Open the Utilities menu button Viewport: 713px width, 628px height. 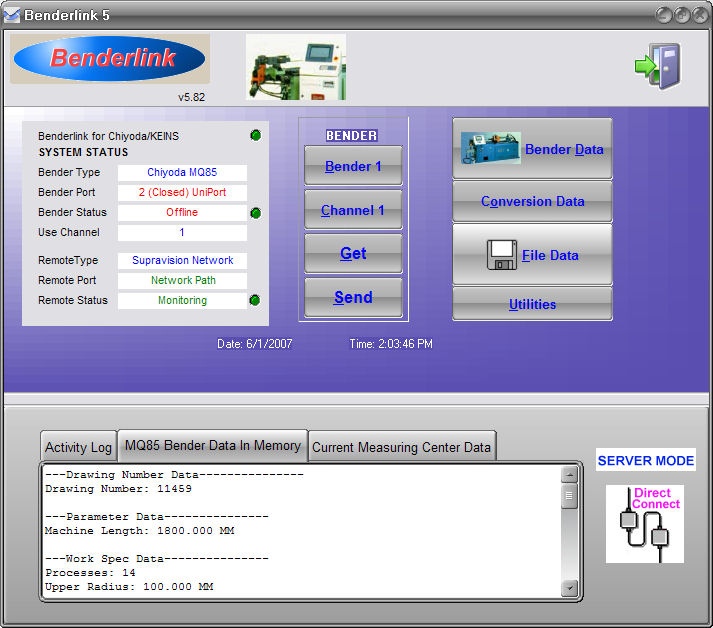pos(532,304)
